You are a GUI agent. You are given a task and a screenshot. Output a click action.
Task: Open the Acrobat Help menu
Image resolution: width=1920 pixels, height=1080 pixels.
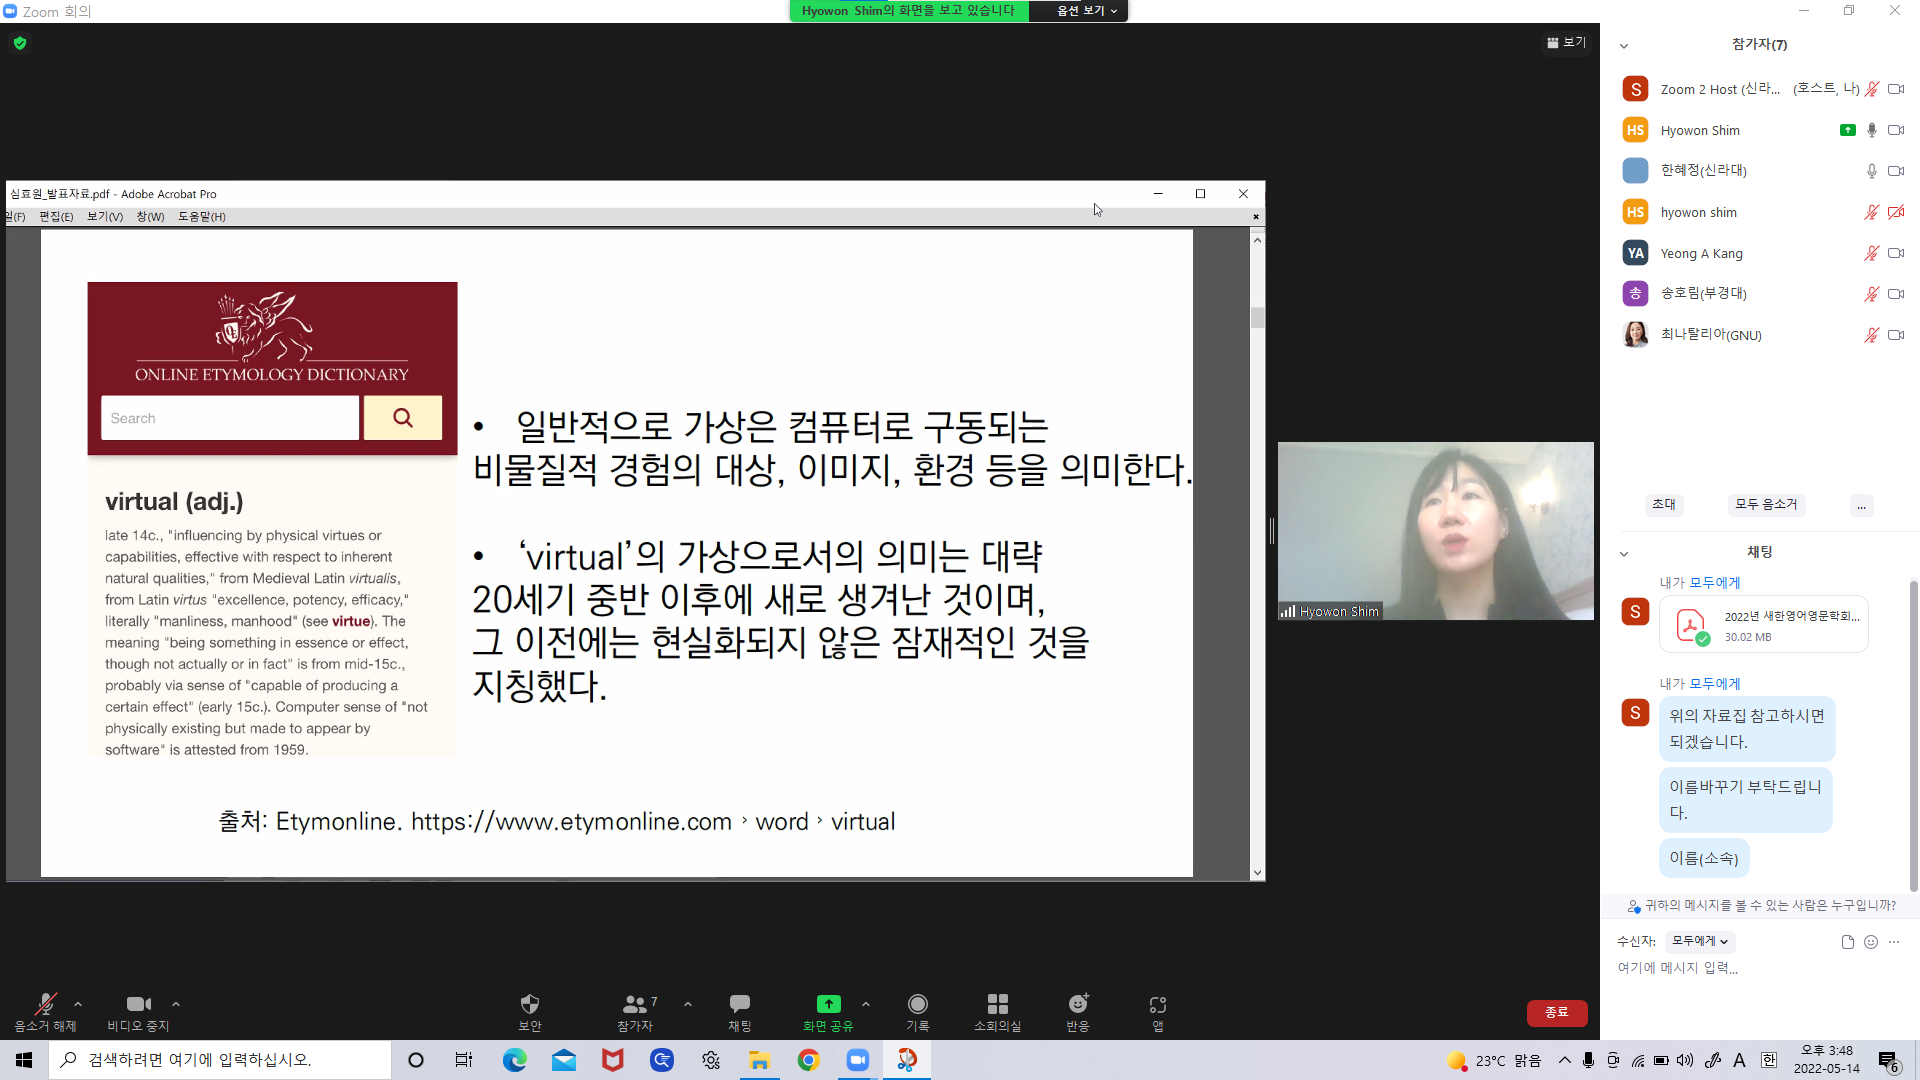(x=201, y=217)
